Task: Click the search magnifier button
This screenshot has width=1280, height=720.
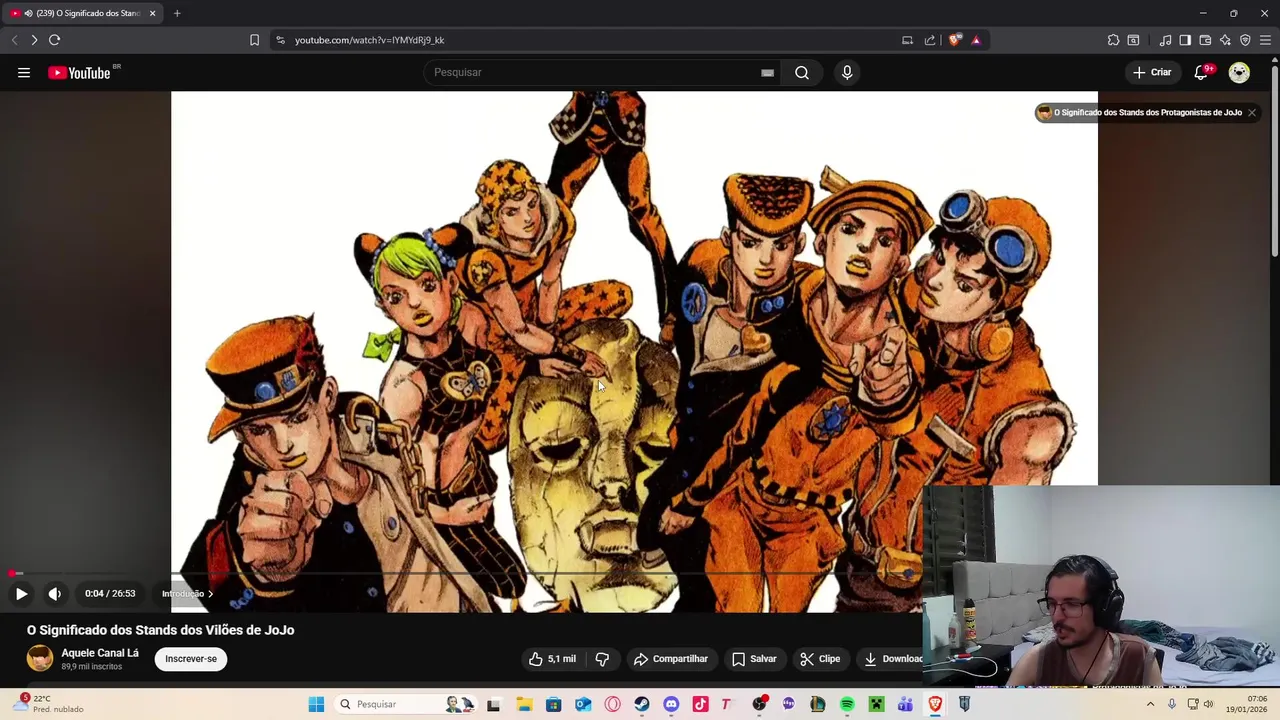Action: point(802,72)
